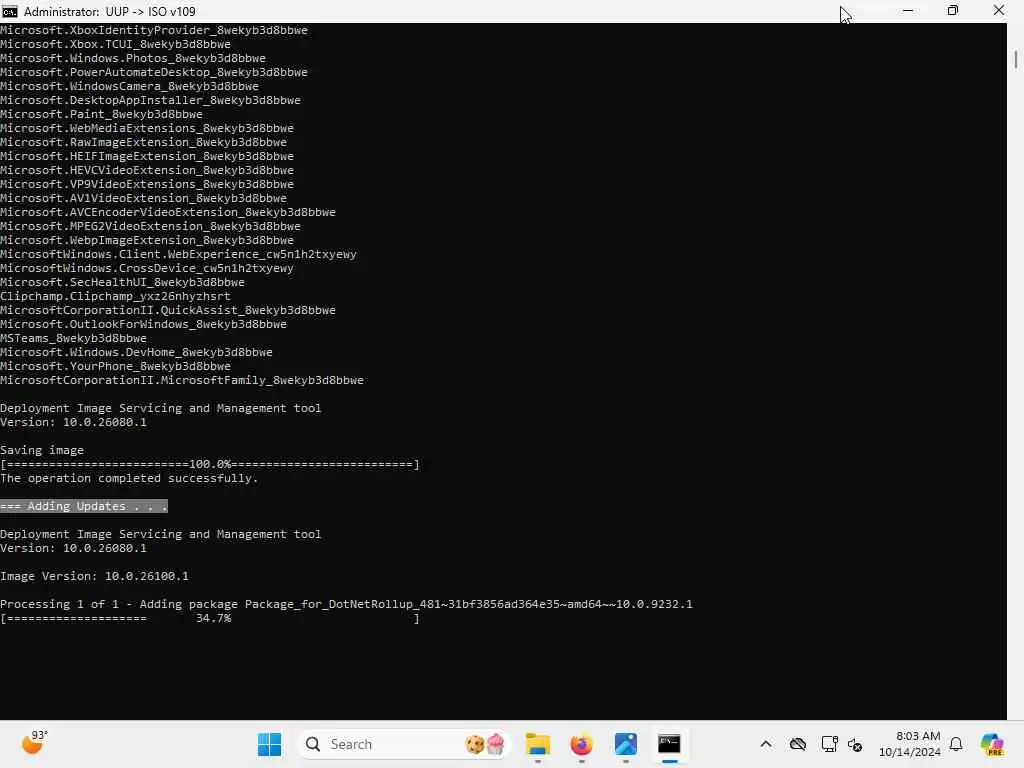Click the taskbar Search box
Image resolution: width=1024 pixels, height=768 pixels.
pos(402,744)
